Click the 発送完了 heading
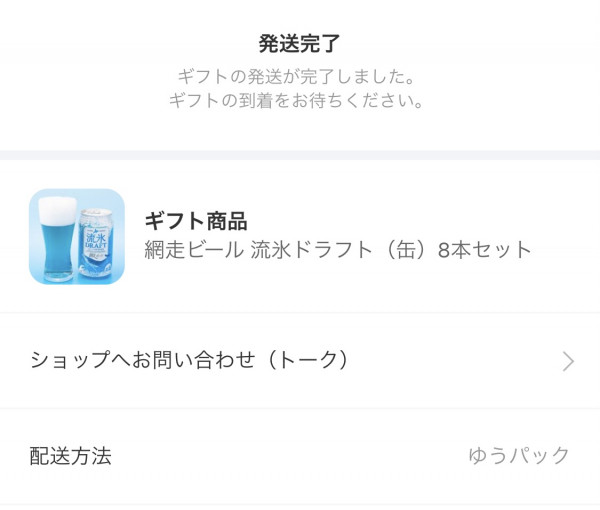Screen dimensions: 600x510 (299, 43)
